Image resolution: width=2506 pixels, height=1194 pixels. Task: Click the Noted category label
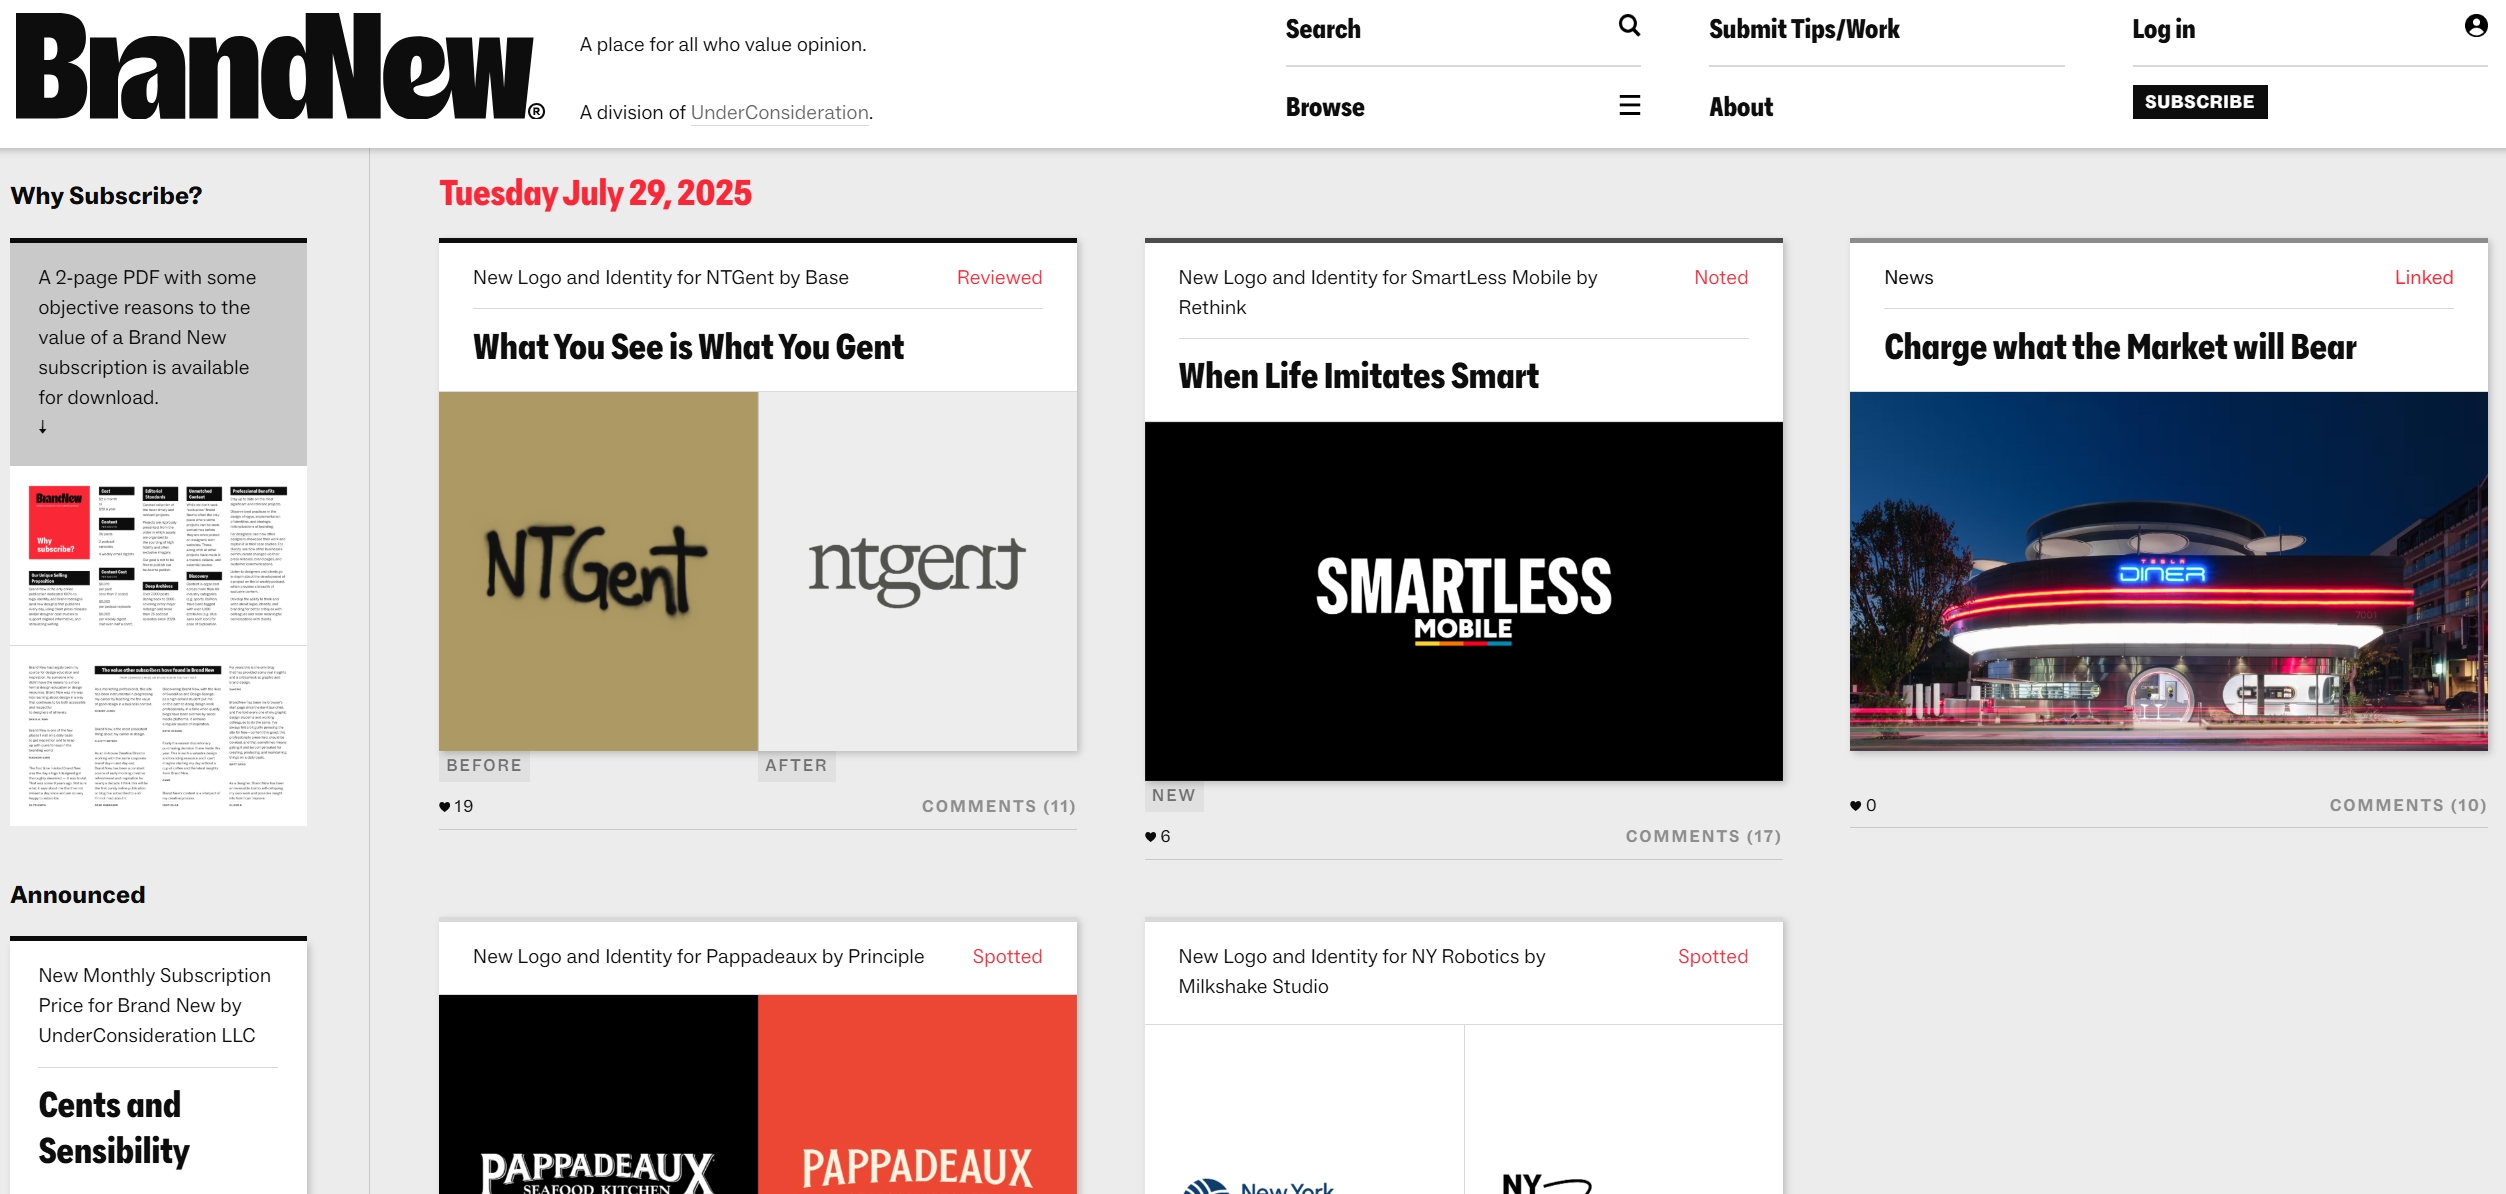click(1721, 278)
